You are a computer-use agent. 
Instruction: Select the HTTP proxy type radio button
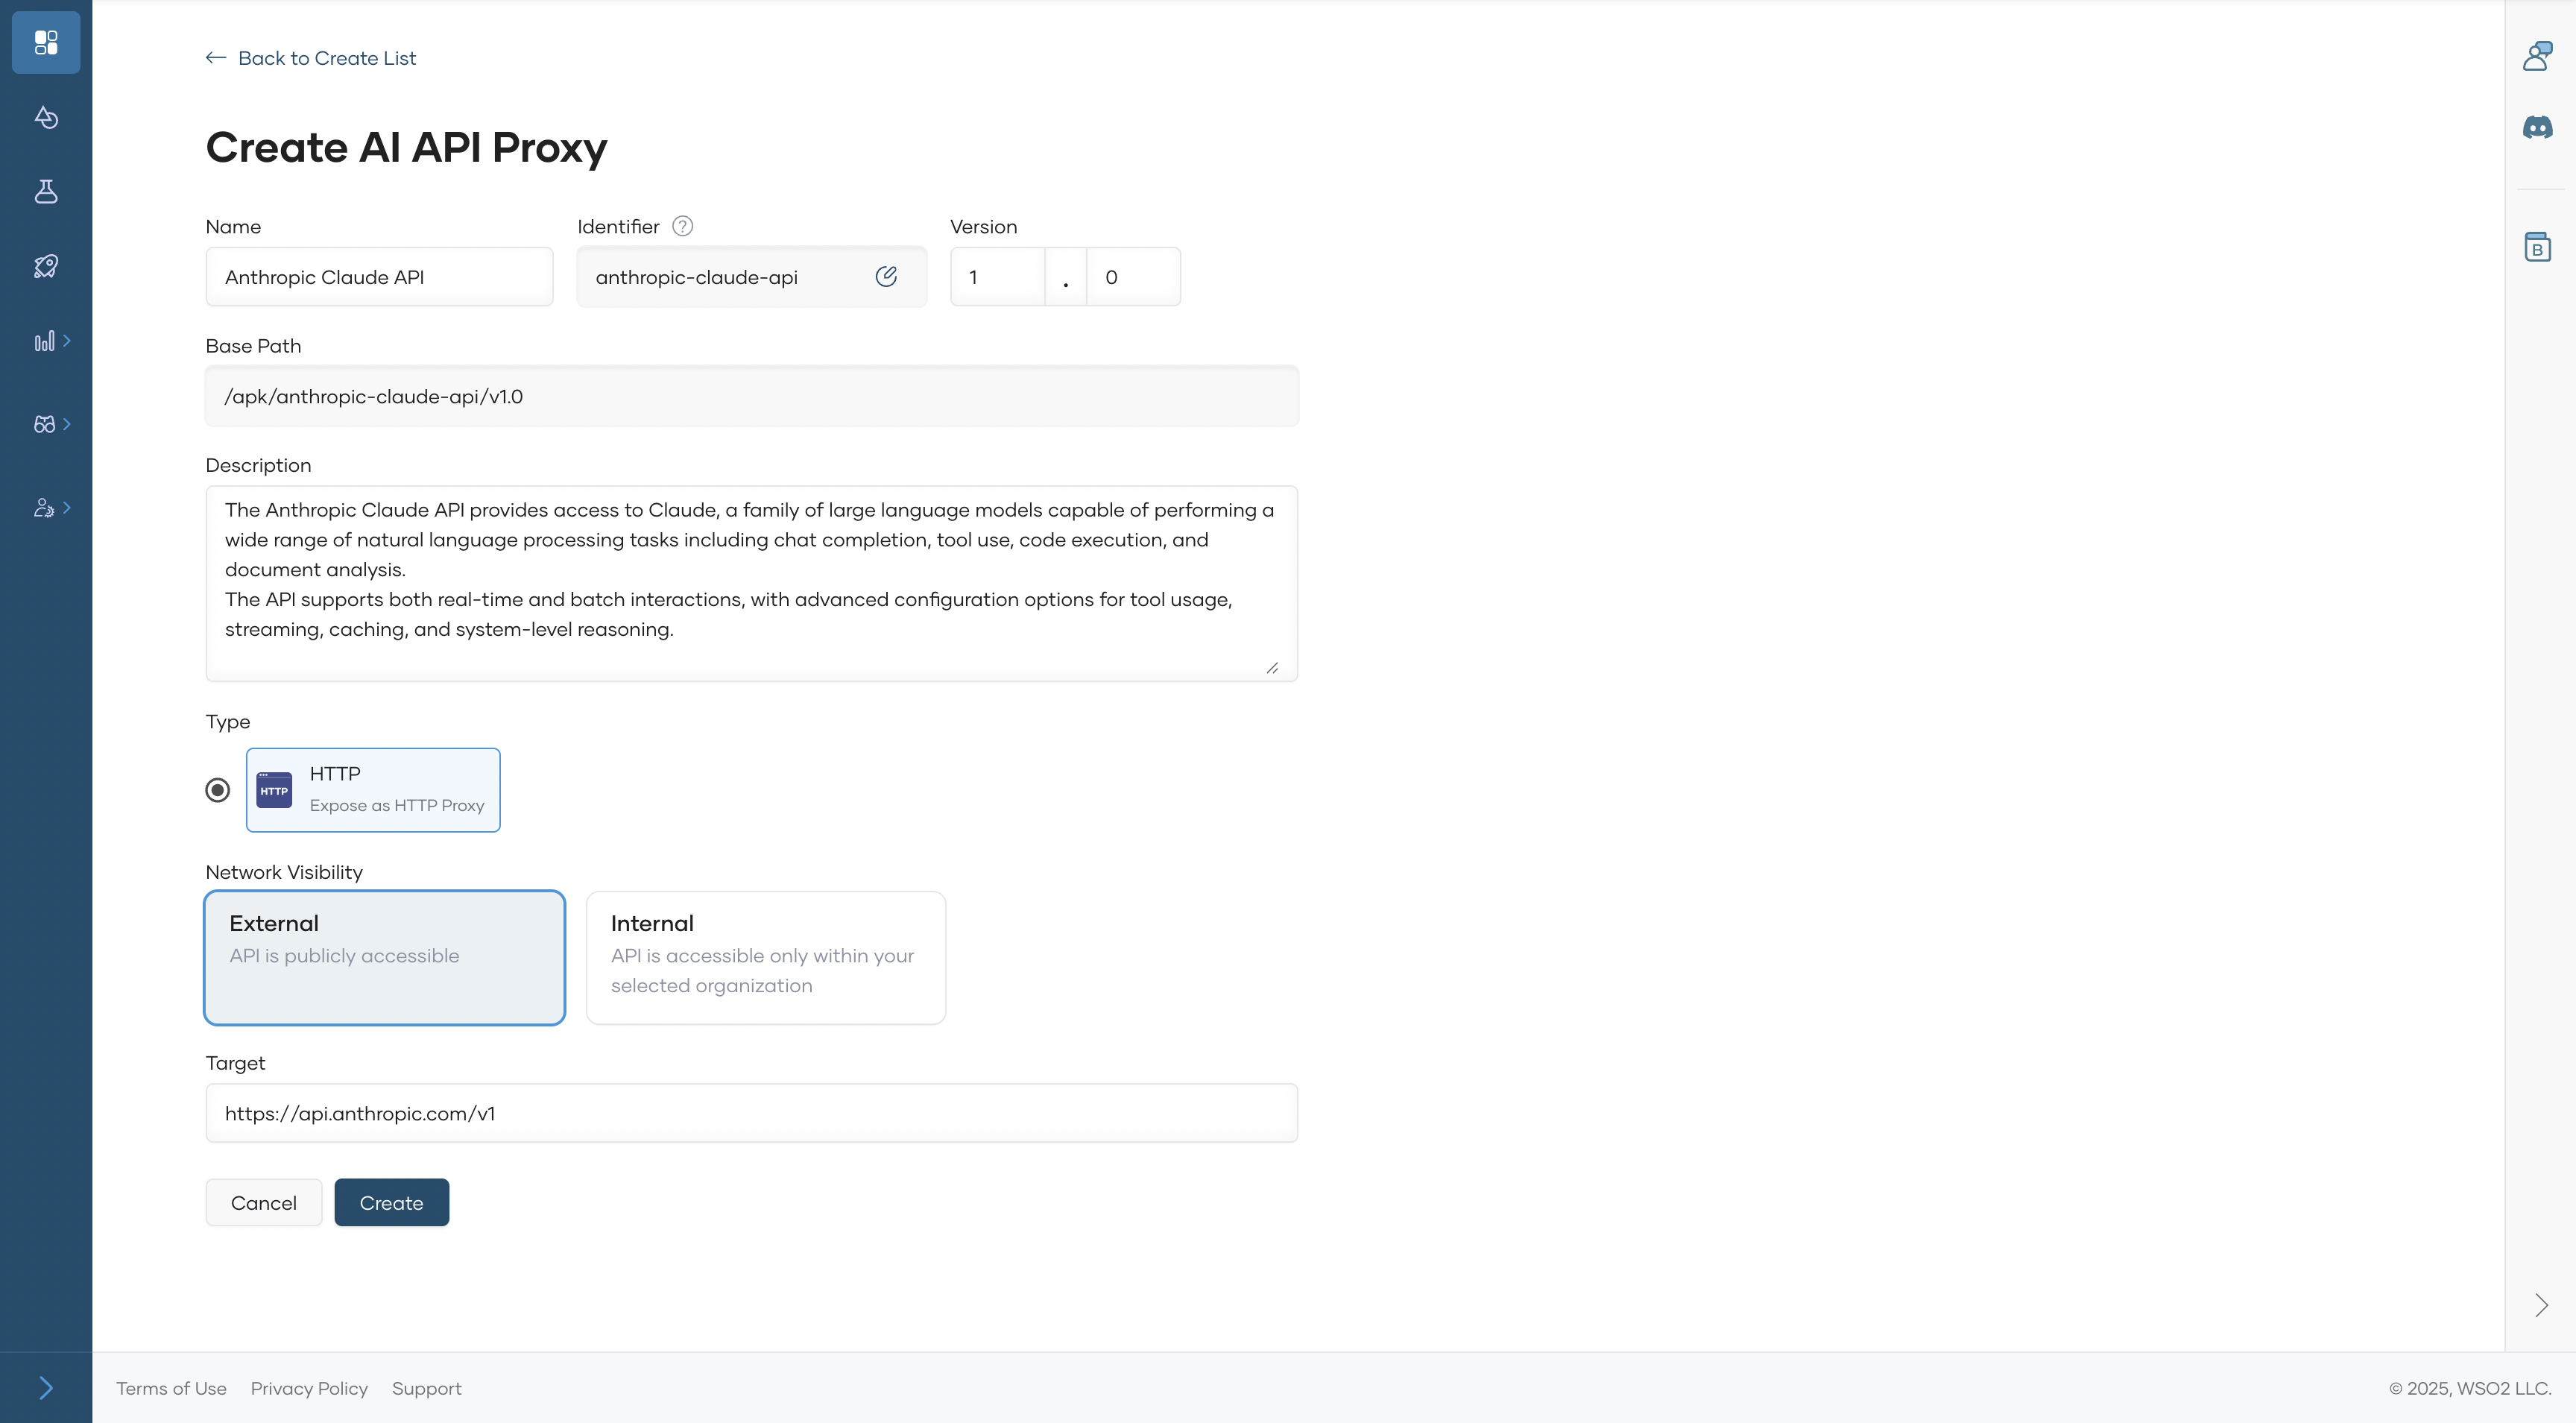[218, 789]
